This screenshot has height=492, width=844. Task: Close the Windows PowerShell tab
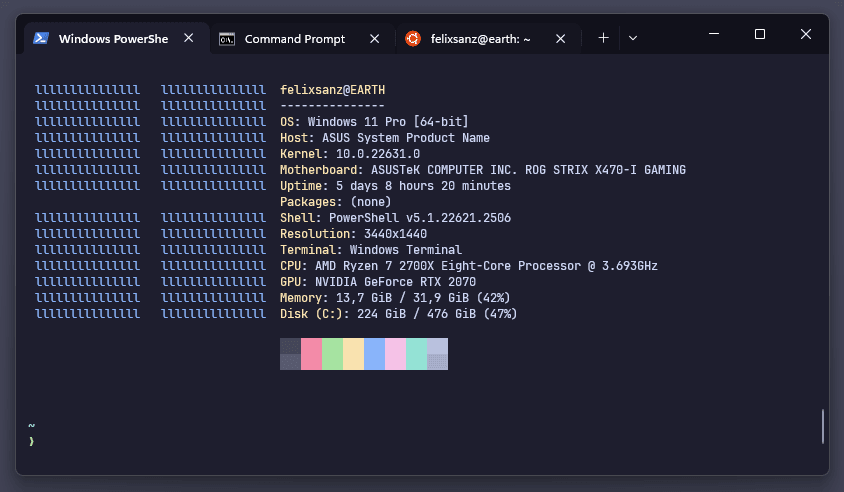[188, 38]
